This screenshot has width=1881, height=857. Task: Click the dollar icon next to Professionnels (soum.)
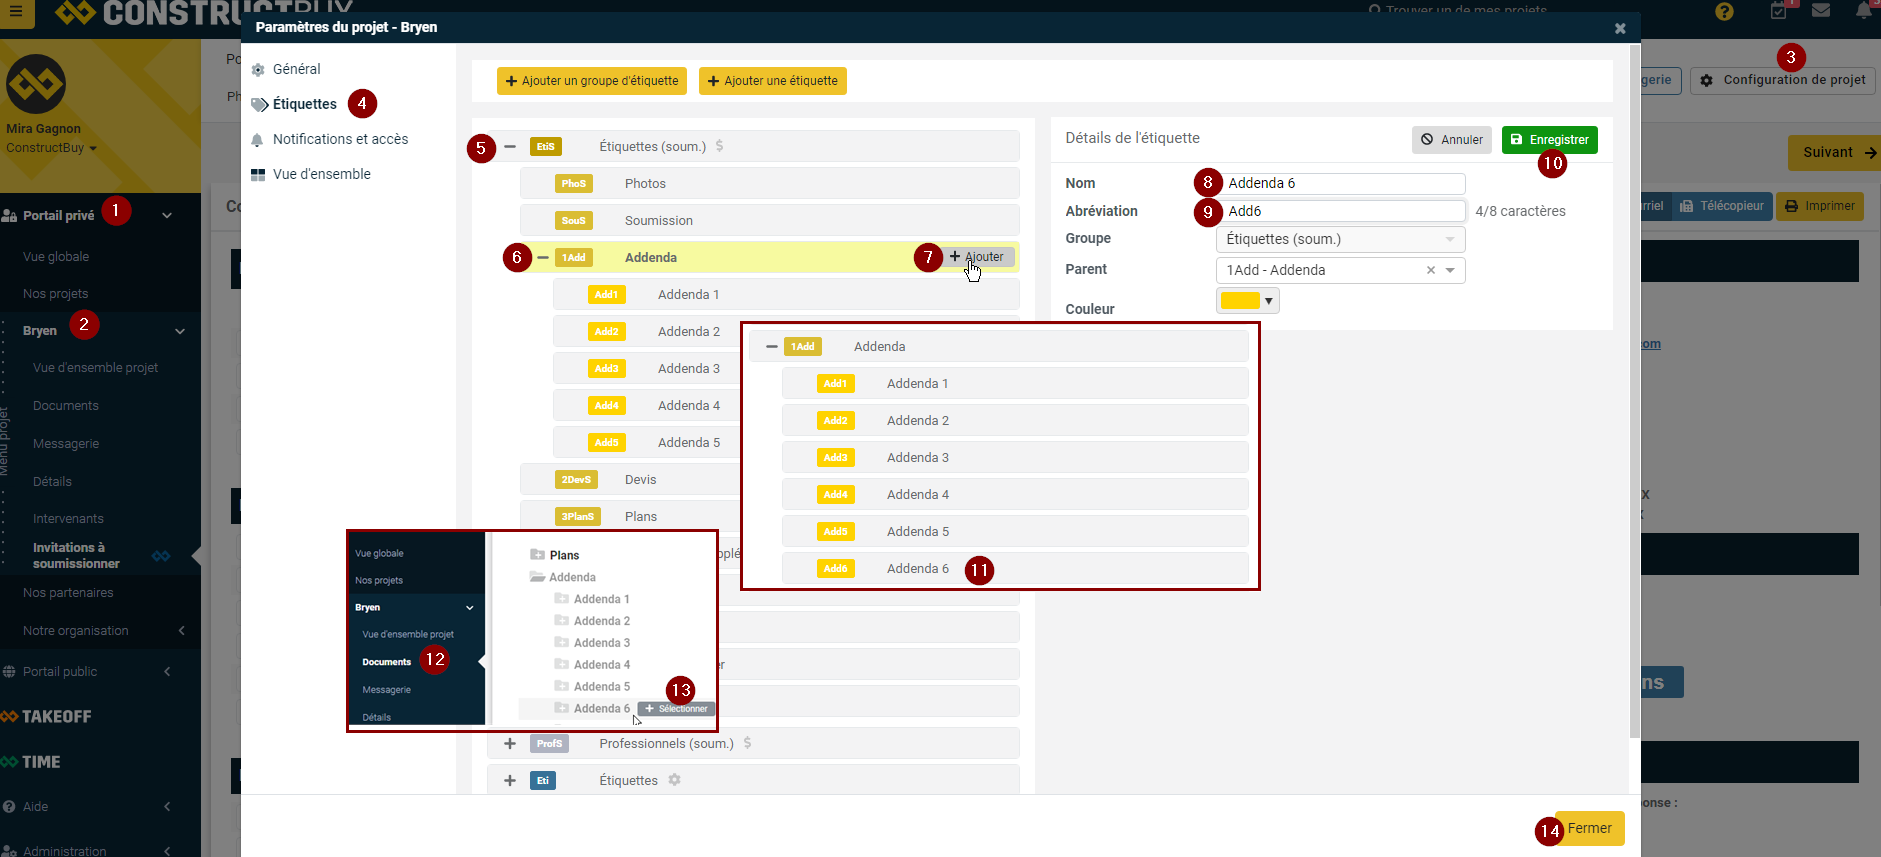747,743
